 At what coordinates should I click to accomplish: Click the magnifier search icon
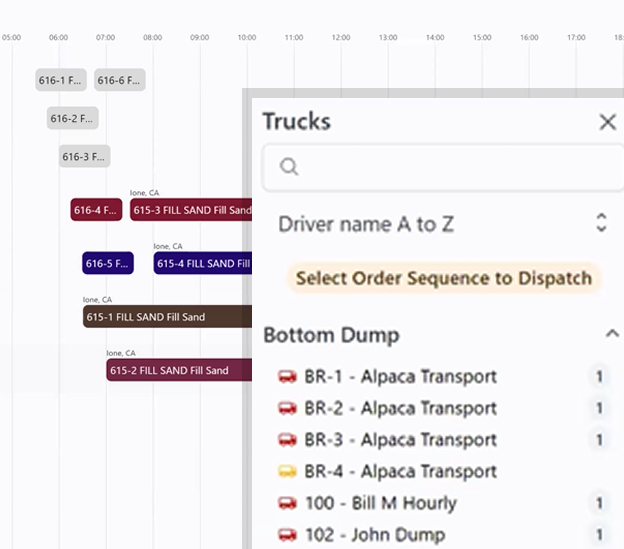tap(289, 166)
